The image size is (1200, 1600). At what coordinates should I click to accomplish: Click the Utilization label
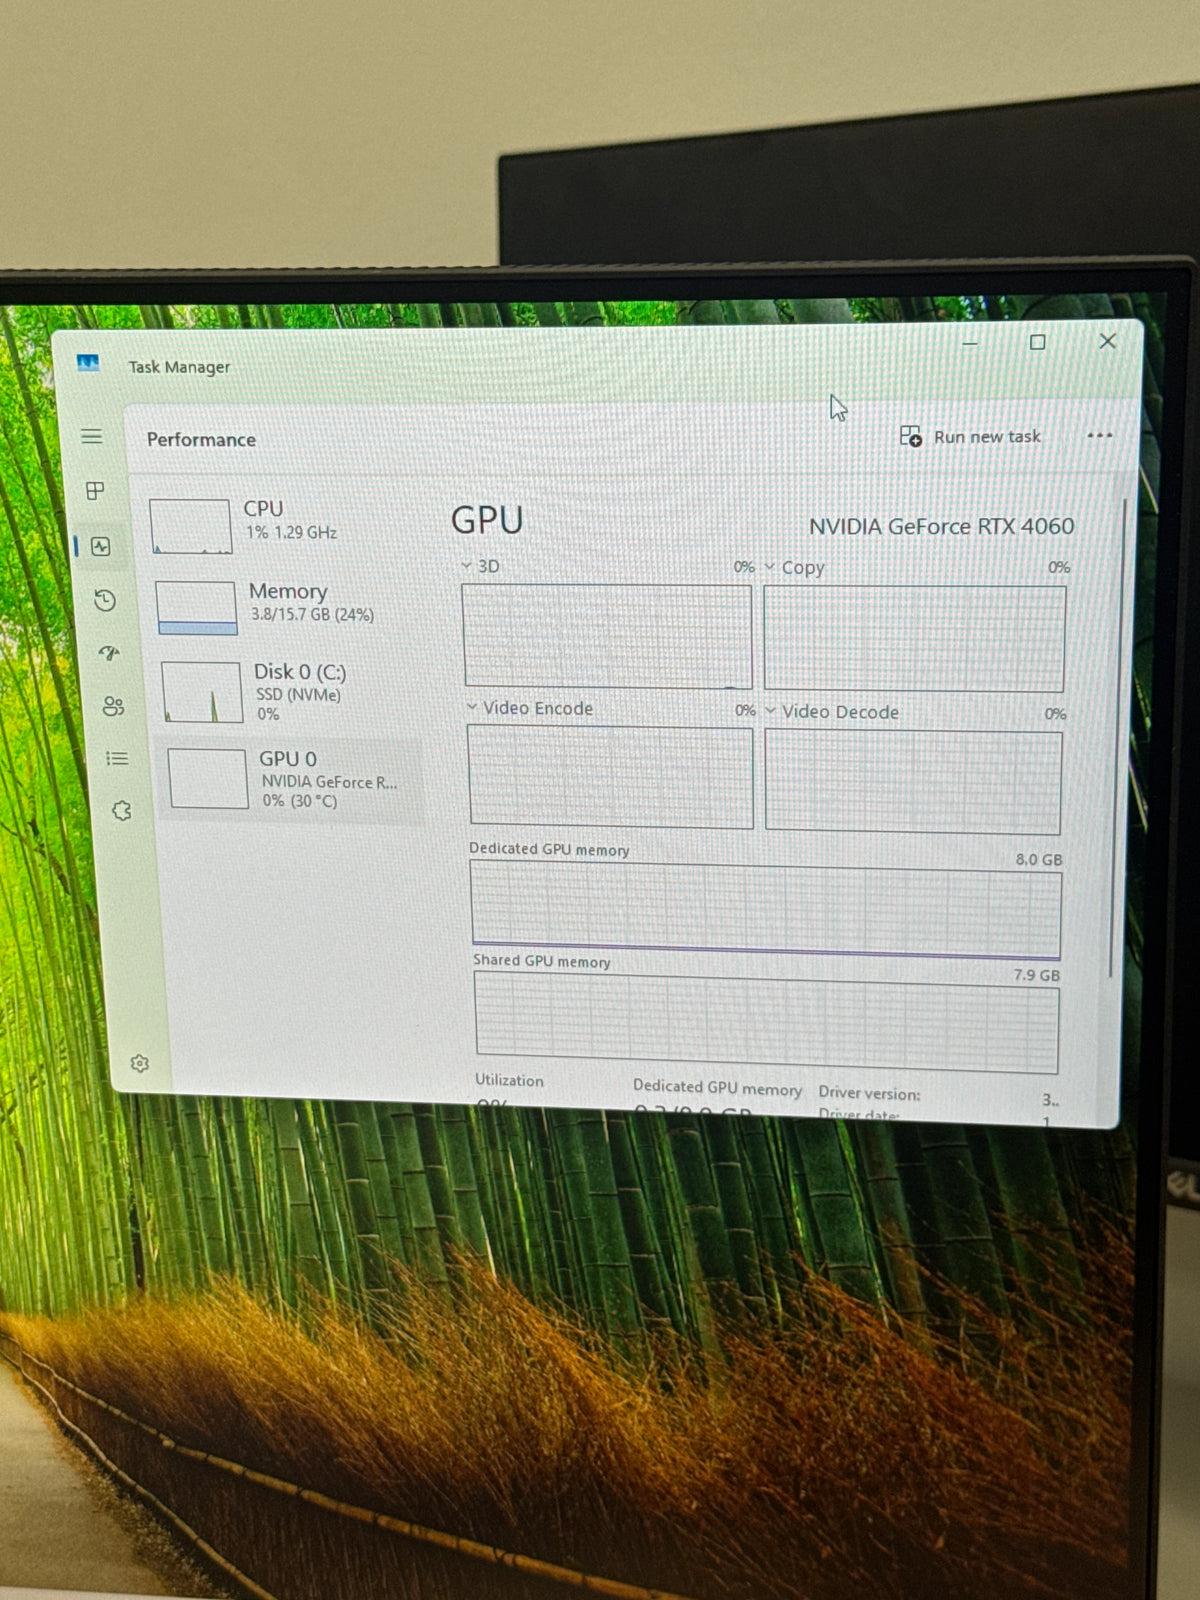coord(509,1080)
